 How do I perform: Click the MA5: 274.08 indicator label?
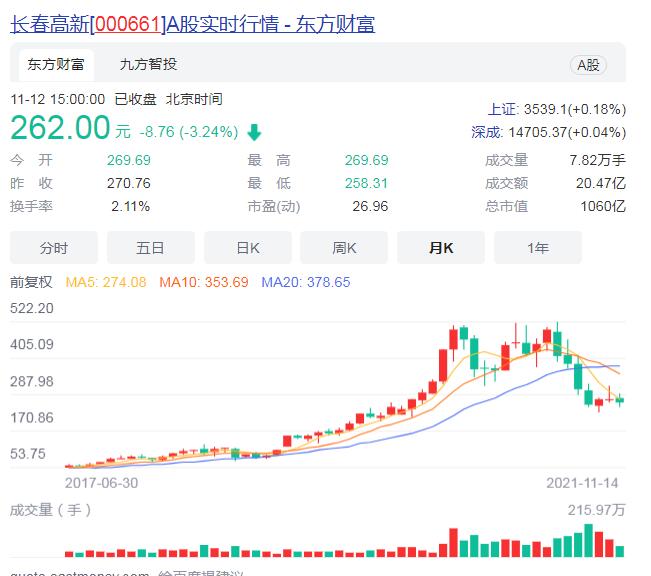(106, 282)
